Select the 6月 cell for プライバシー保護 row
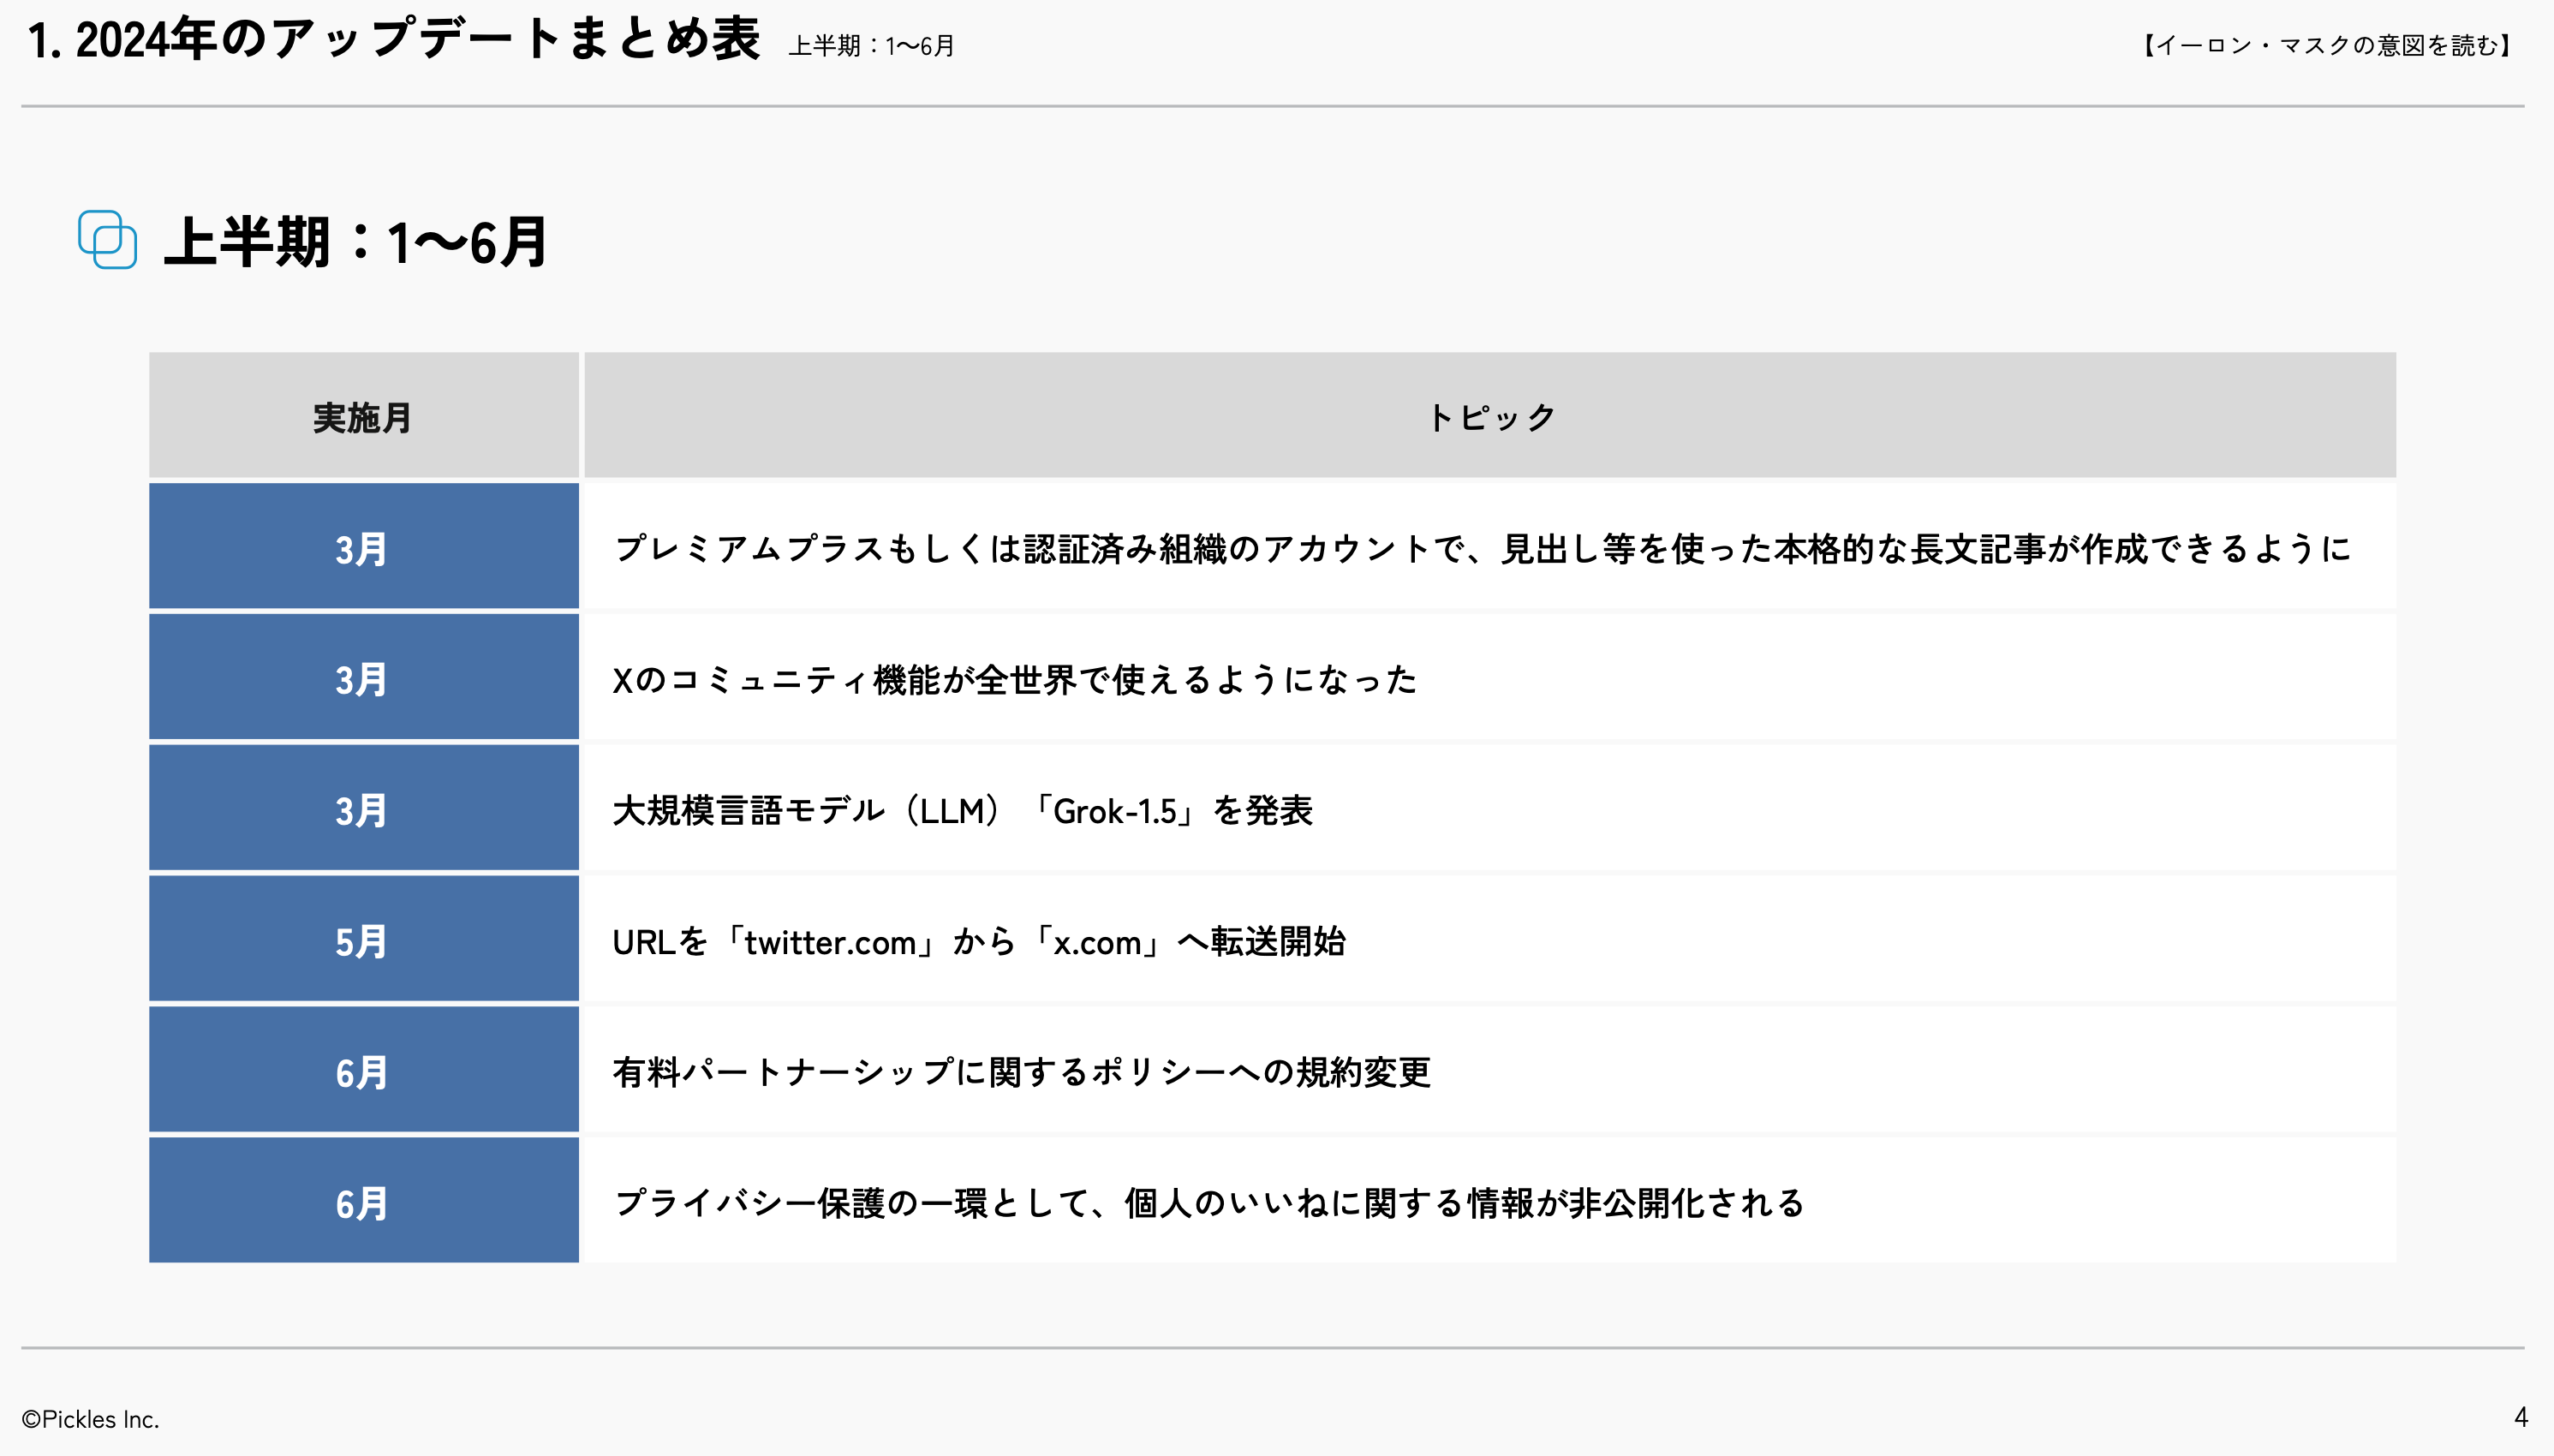This screenshot has width=2554, height=1456. pos(364,1200)
